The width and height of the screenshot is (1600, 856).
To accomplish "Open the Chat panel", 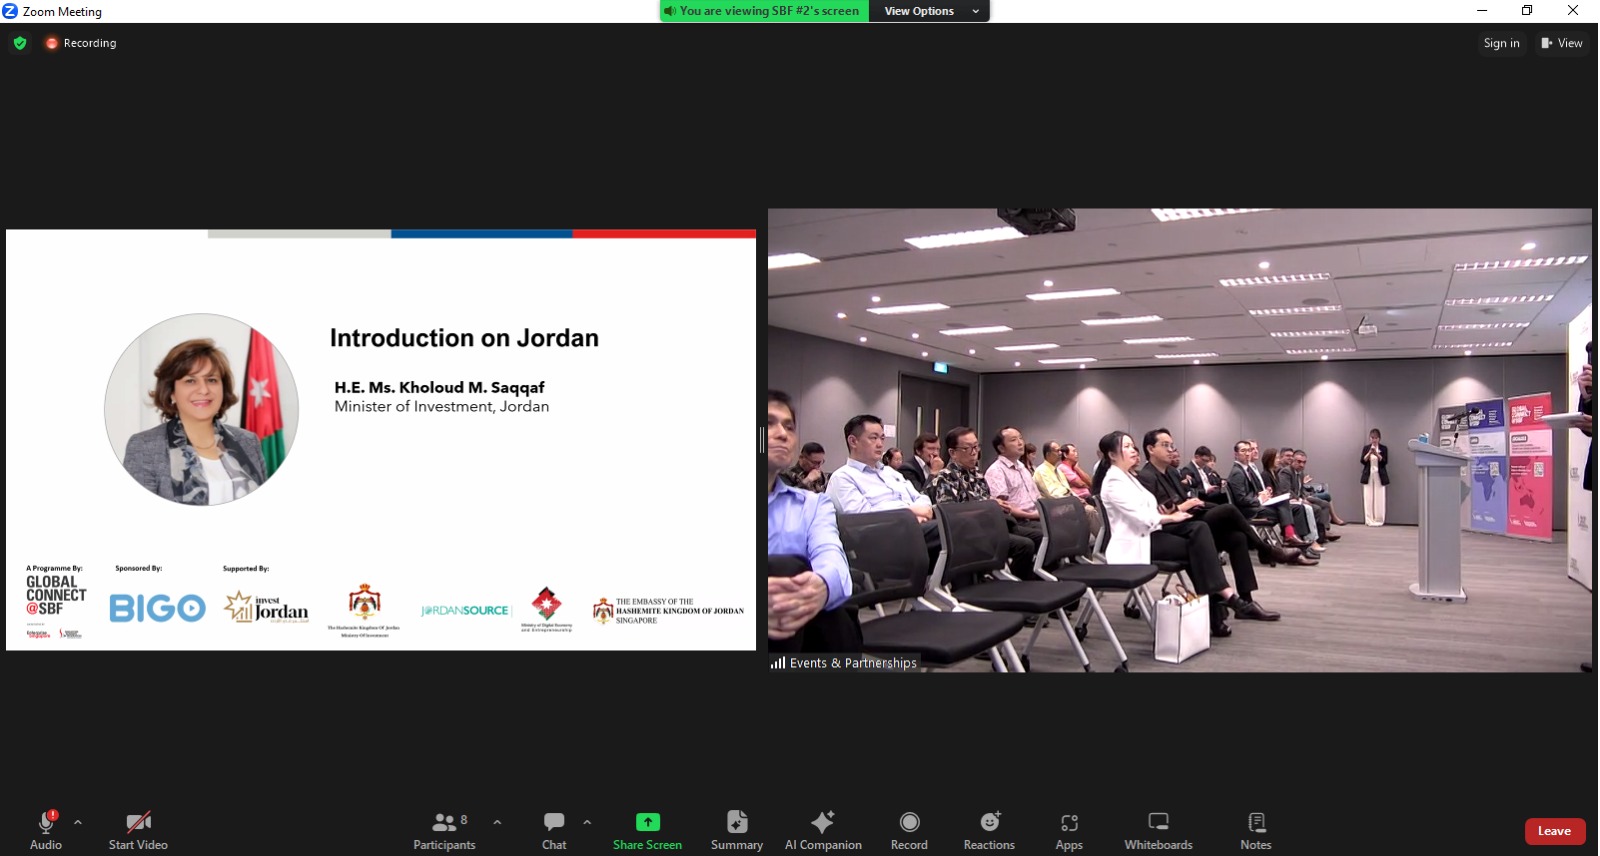I will pos(554,830).
